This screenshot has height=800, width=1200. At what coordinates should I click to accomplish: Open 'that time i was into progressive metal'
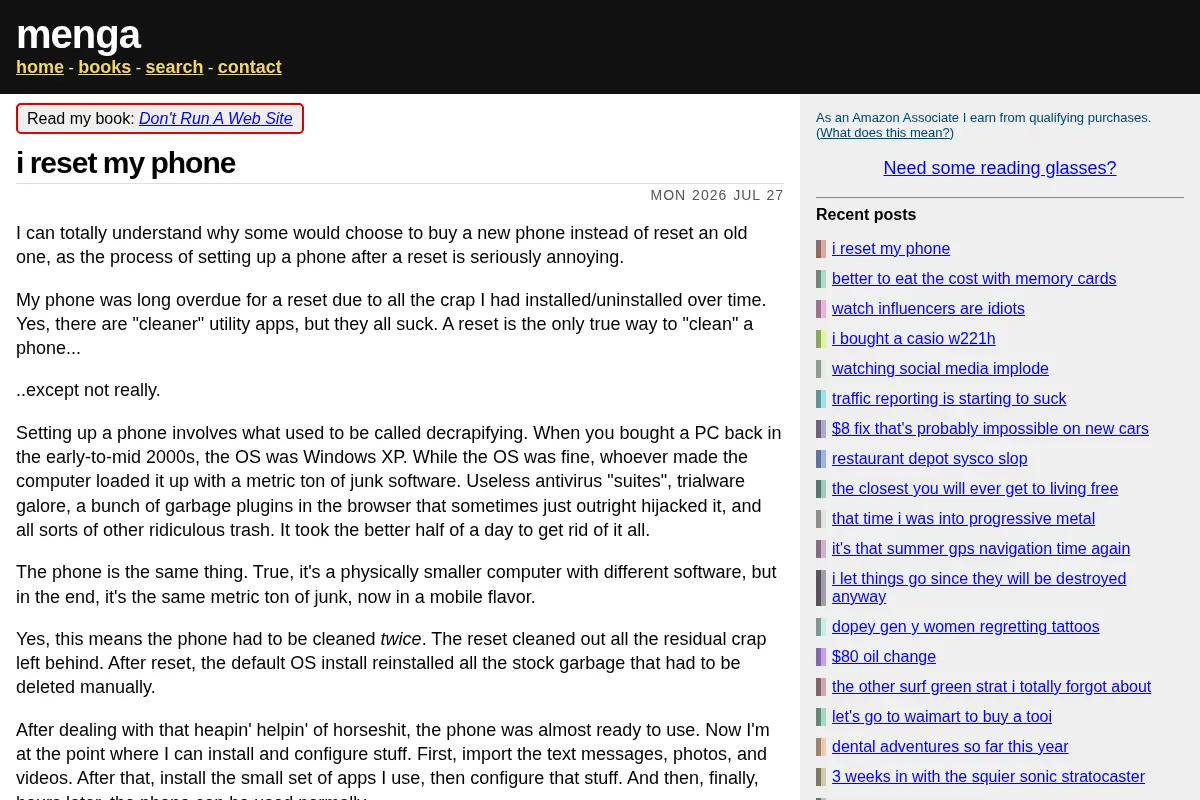(963, 519)
